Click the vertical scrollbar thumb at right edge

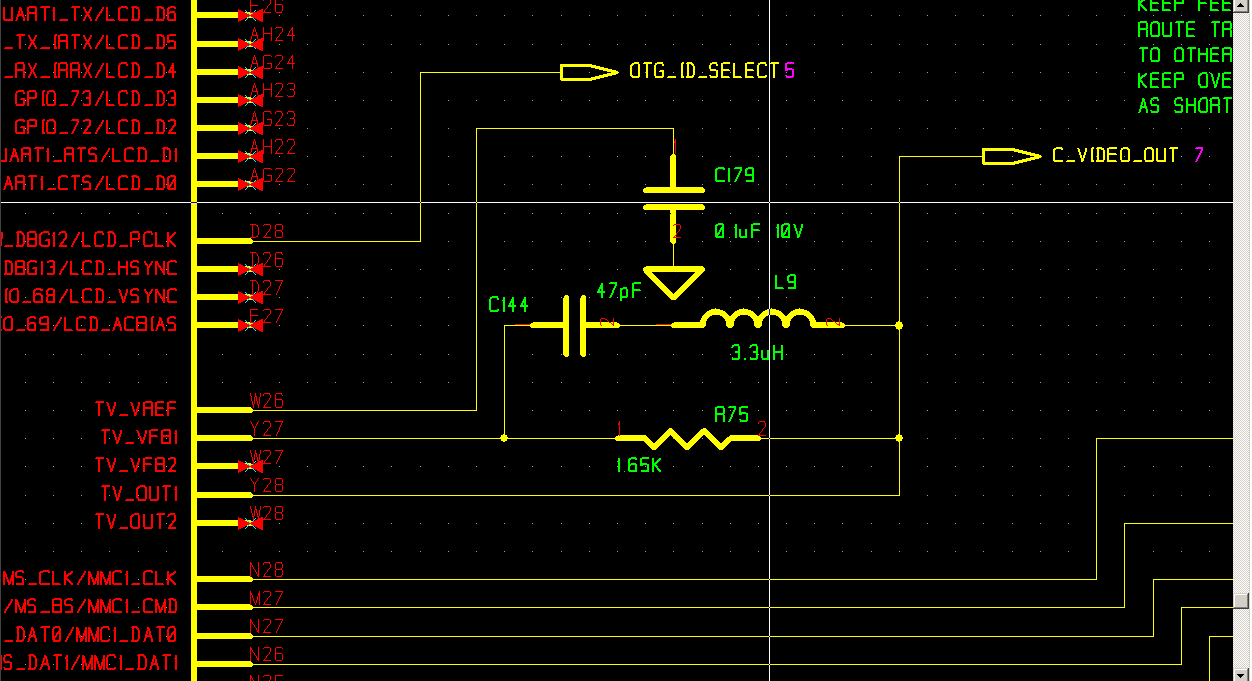(1241, 601)
